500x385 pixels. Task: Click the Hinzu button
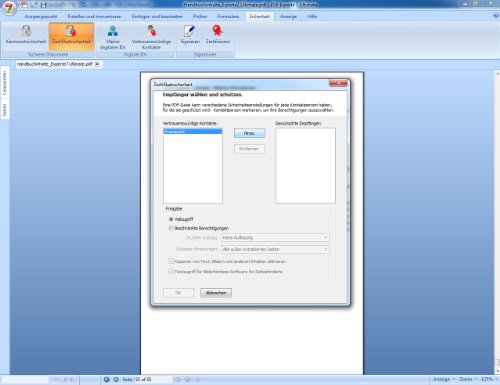(249, 133)
